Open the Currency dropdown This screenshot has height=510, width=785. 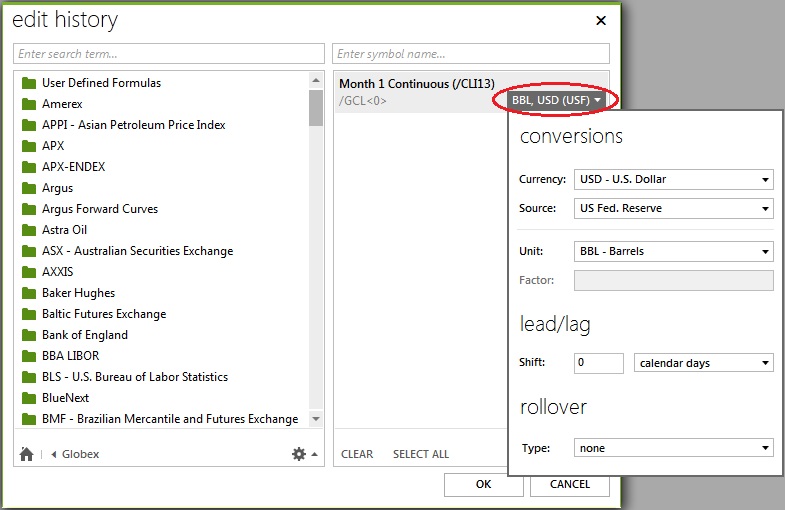pyautogui.click(x=673, y=180)
